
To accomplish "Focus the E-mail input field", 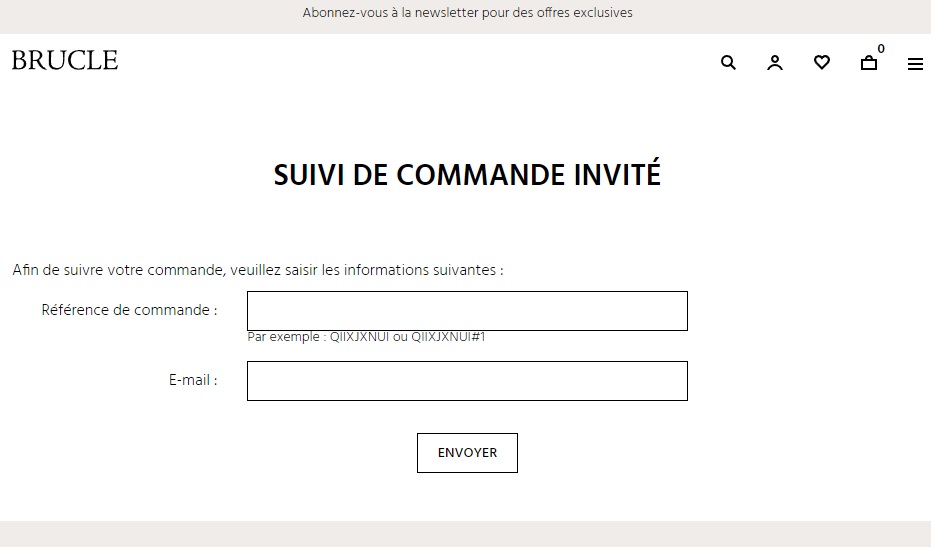I will tap(467, 381).
